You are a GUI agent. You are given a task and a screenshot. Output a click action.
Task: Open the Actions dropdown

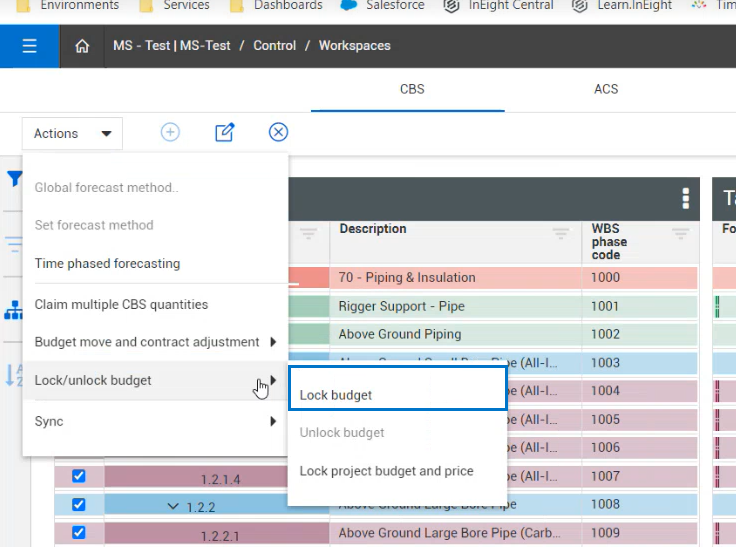(72, 133)
